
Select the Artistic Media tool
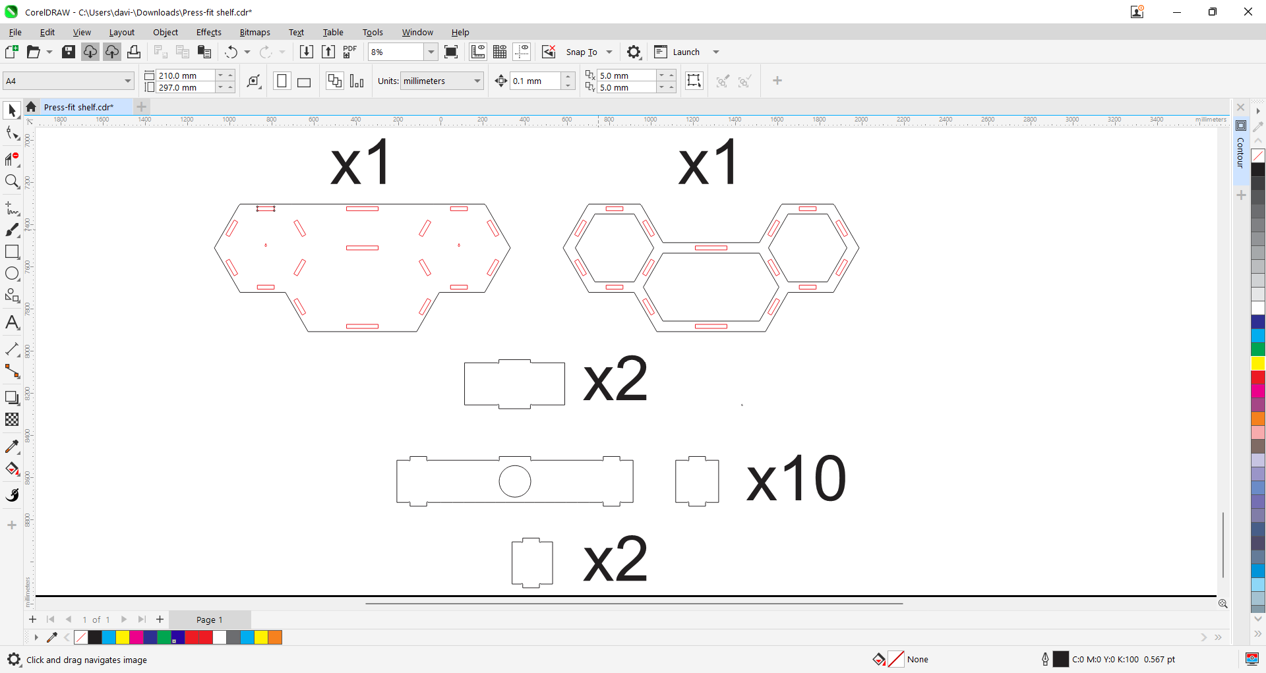coord(12,230)
